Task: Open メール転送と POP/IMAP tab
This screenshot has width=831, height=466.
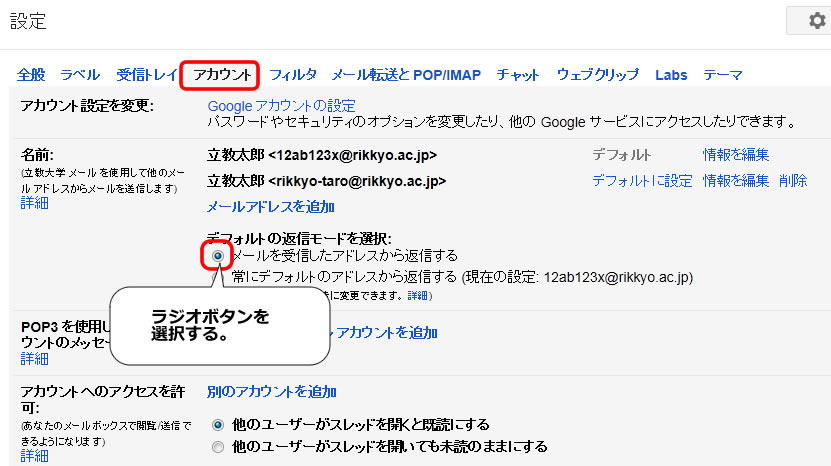Action: pos(406,75)
